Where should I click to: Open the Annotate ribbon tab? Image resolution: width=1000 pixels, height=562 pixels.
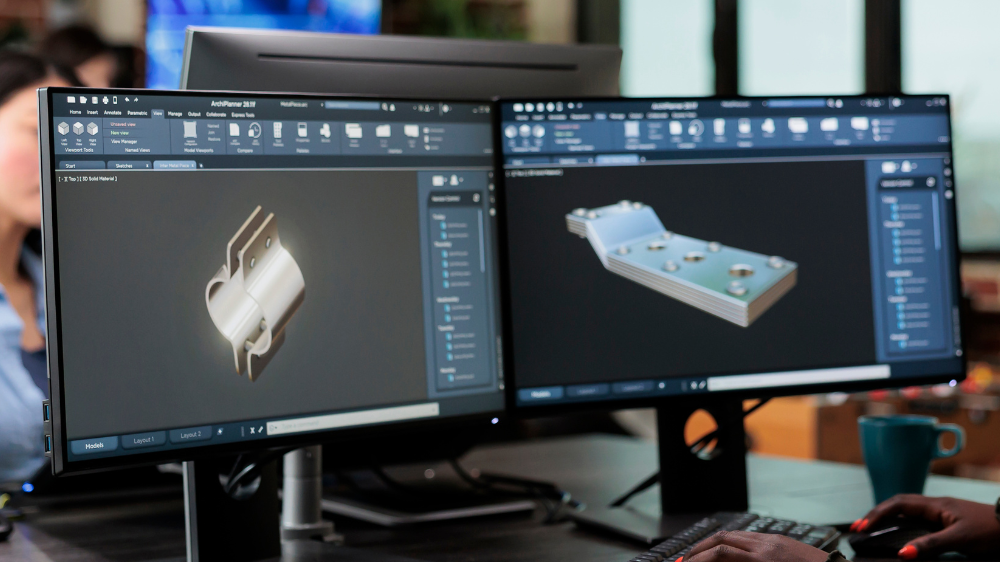[113, 113]
